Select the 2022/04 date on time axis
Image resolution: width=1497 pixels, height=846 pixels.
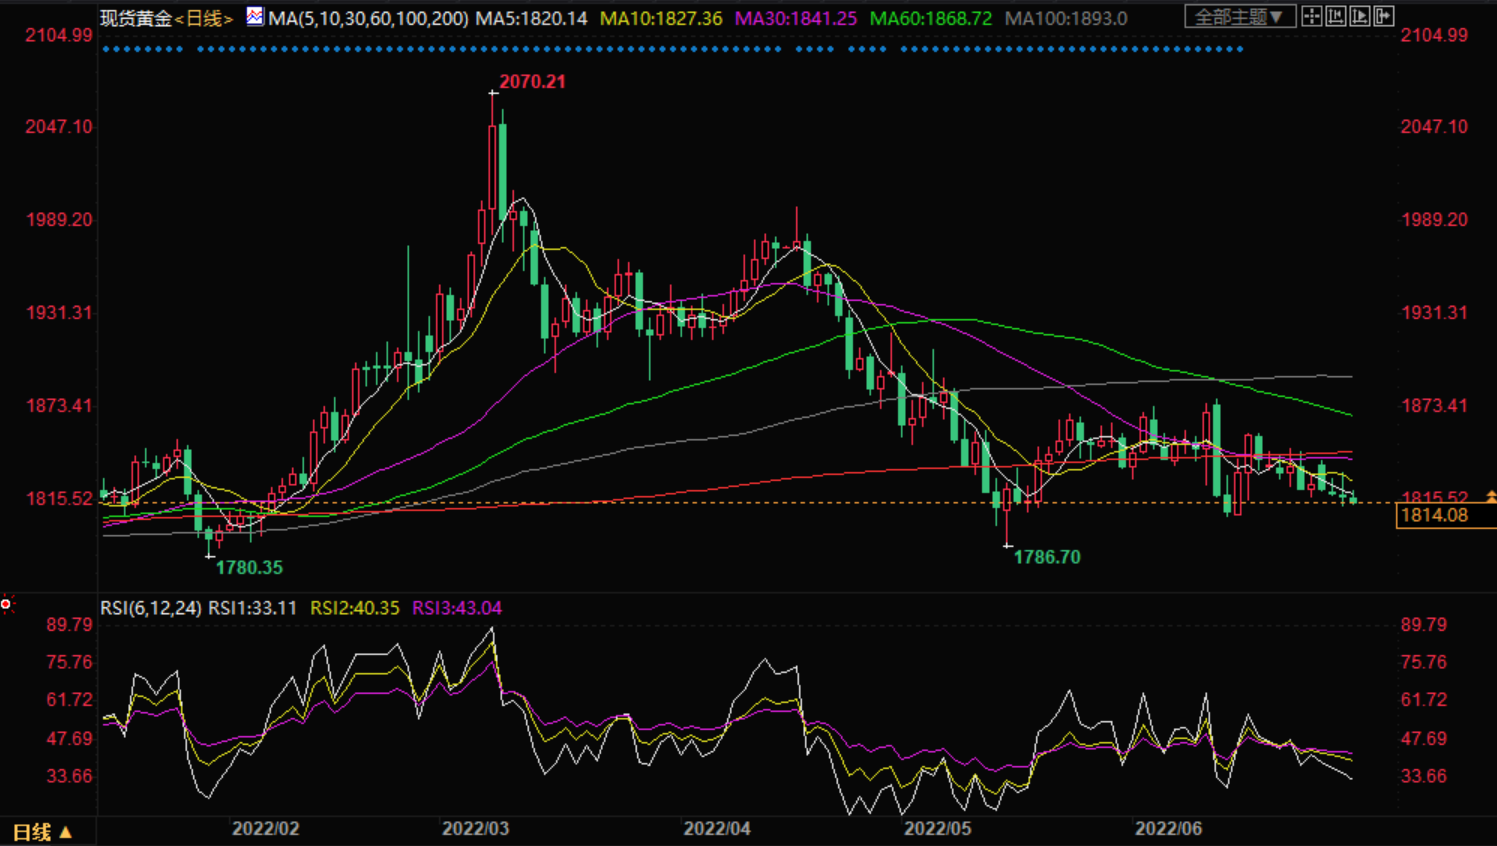[x=716, y=829]
